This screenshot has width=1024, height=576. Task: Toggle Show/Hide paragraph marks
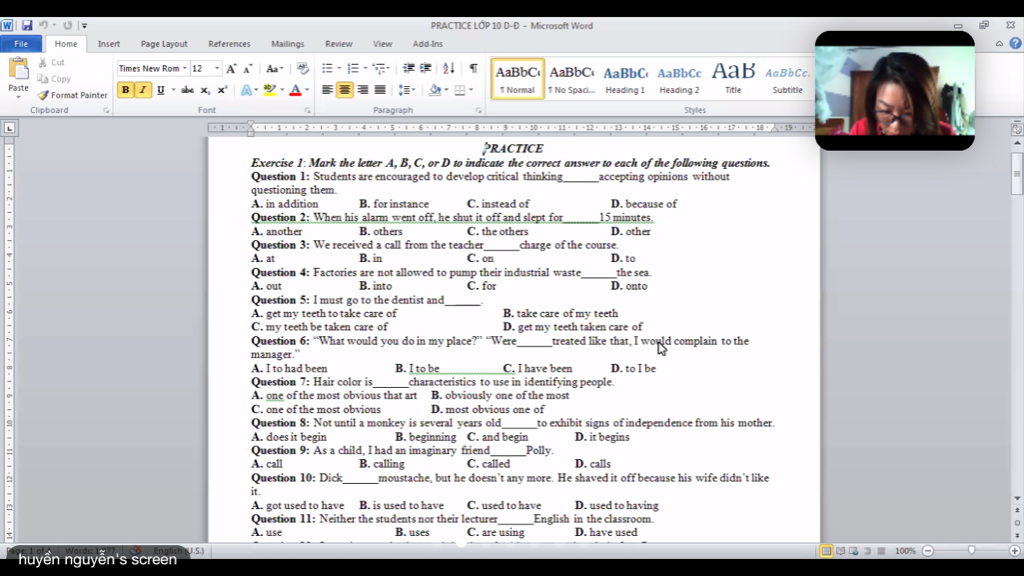click(x=473, y=69)
